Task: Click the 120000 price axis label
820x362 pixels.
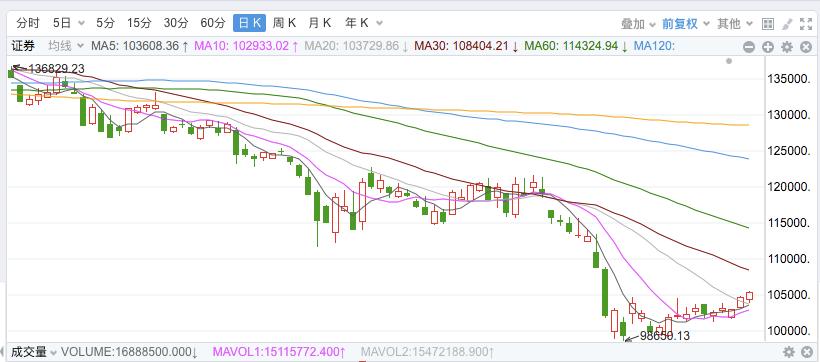Action: pyautogui.click(x=790, y=187)
